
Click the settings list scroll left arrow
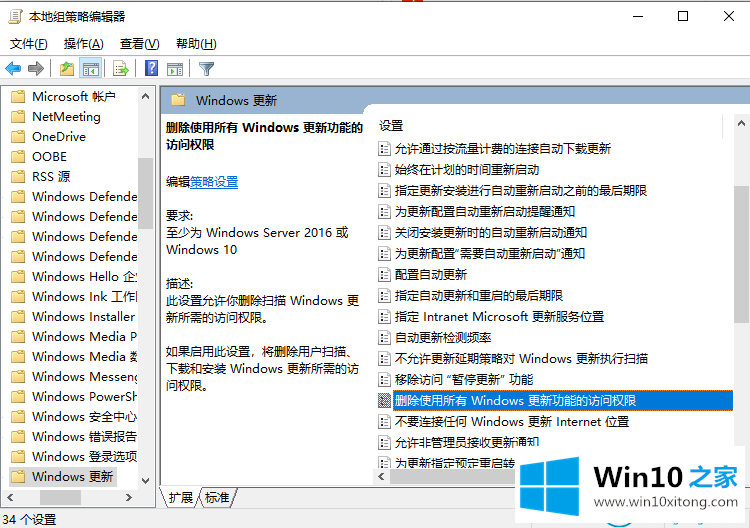click(x=381, y=476)
